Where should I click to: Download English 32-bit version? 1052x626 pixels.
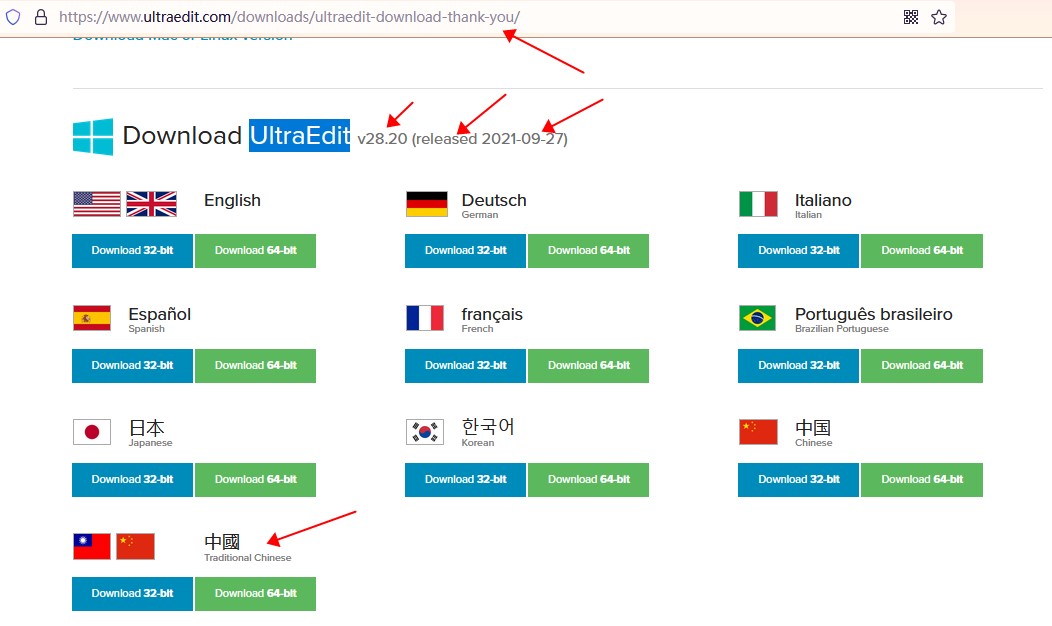pyautogui.click(x=132, y=251)
